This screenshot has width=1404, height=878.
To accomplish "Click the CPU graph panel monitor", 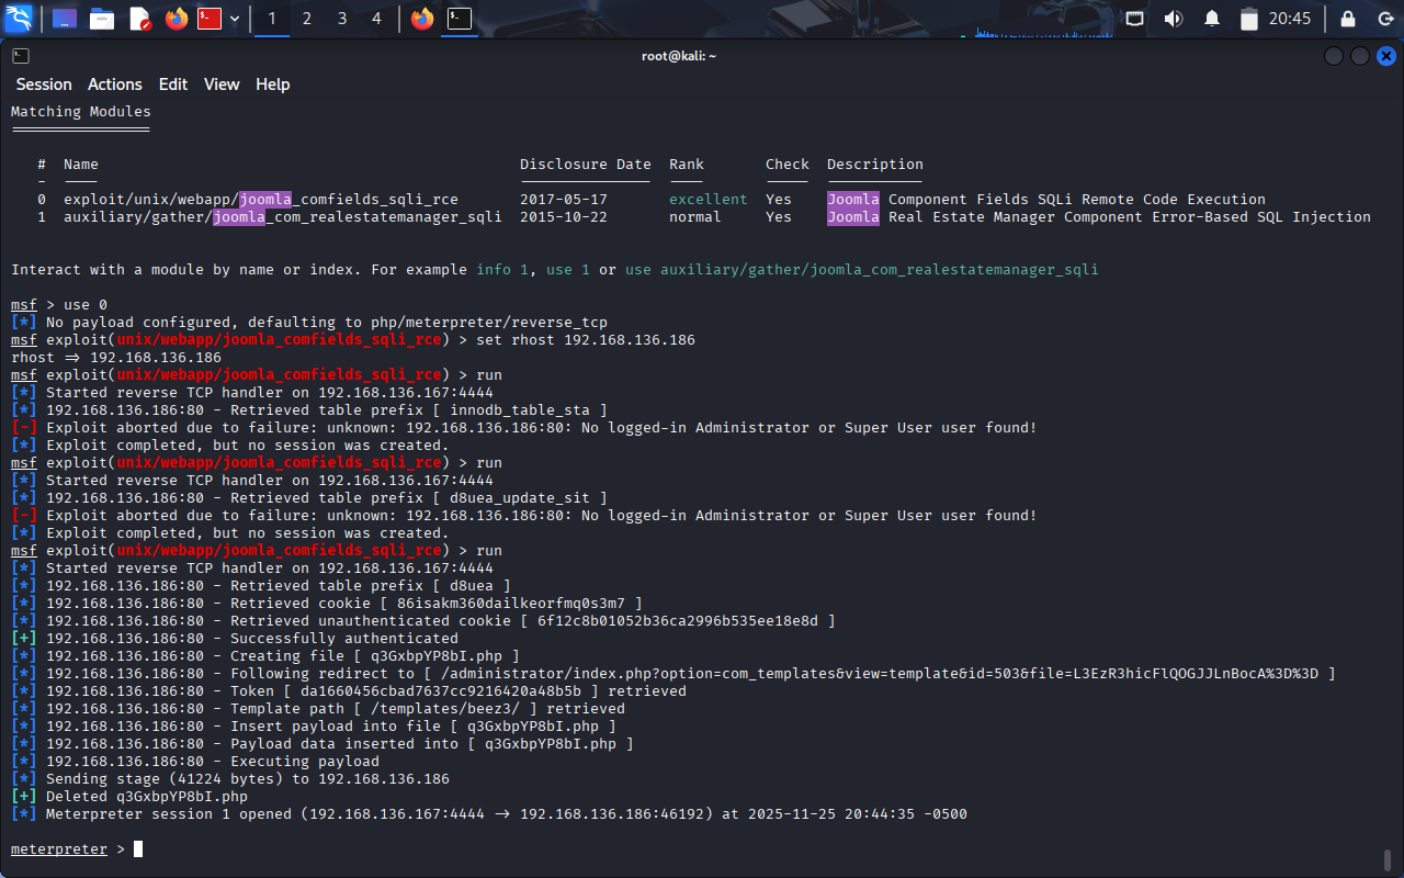I will tap(1036, 20).
